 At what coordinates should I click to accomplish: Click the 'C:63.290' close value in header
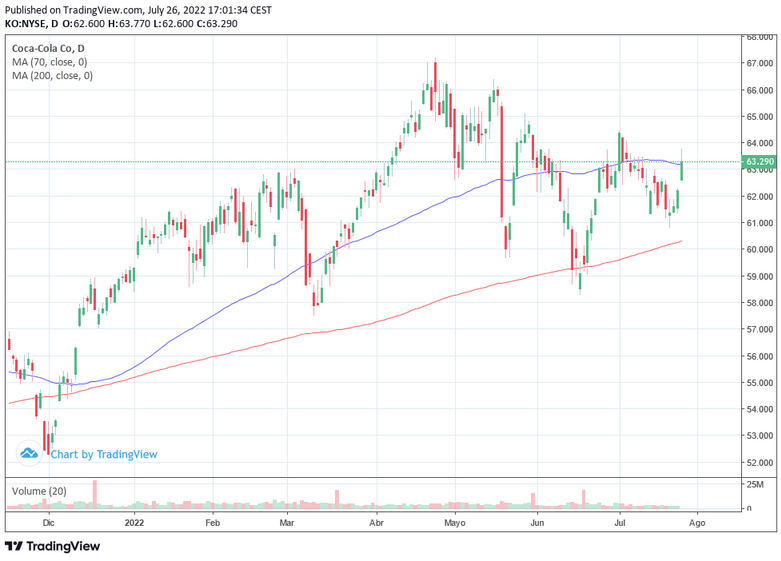(217, 23)
